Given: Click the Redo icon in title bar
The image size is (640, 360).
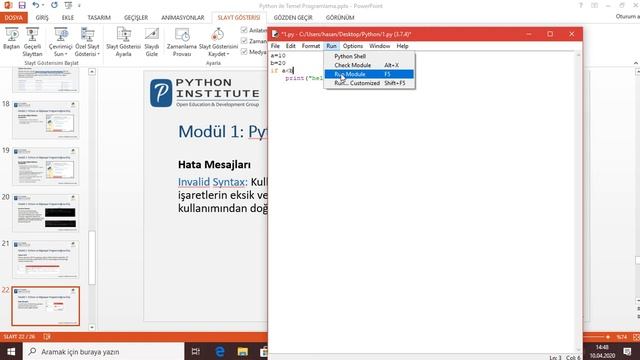Looking at the screenshot, I should [54, 5].
